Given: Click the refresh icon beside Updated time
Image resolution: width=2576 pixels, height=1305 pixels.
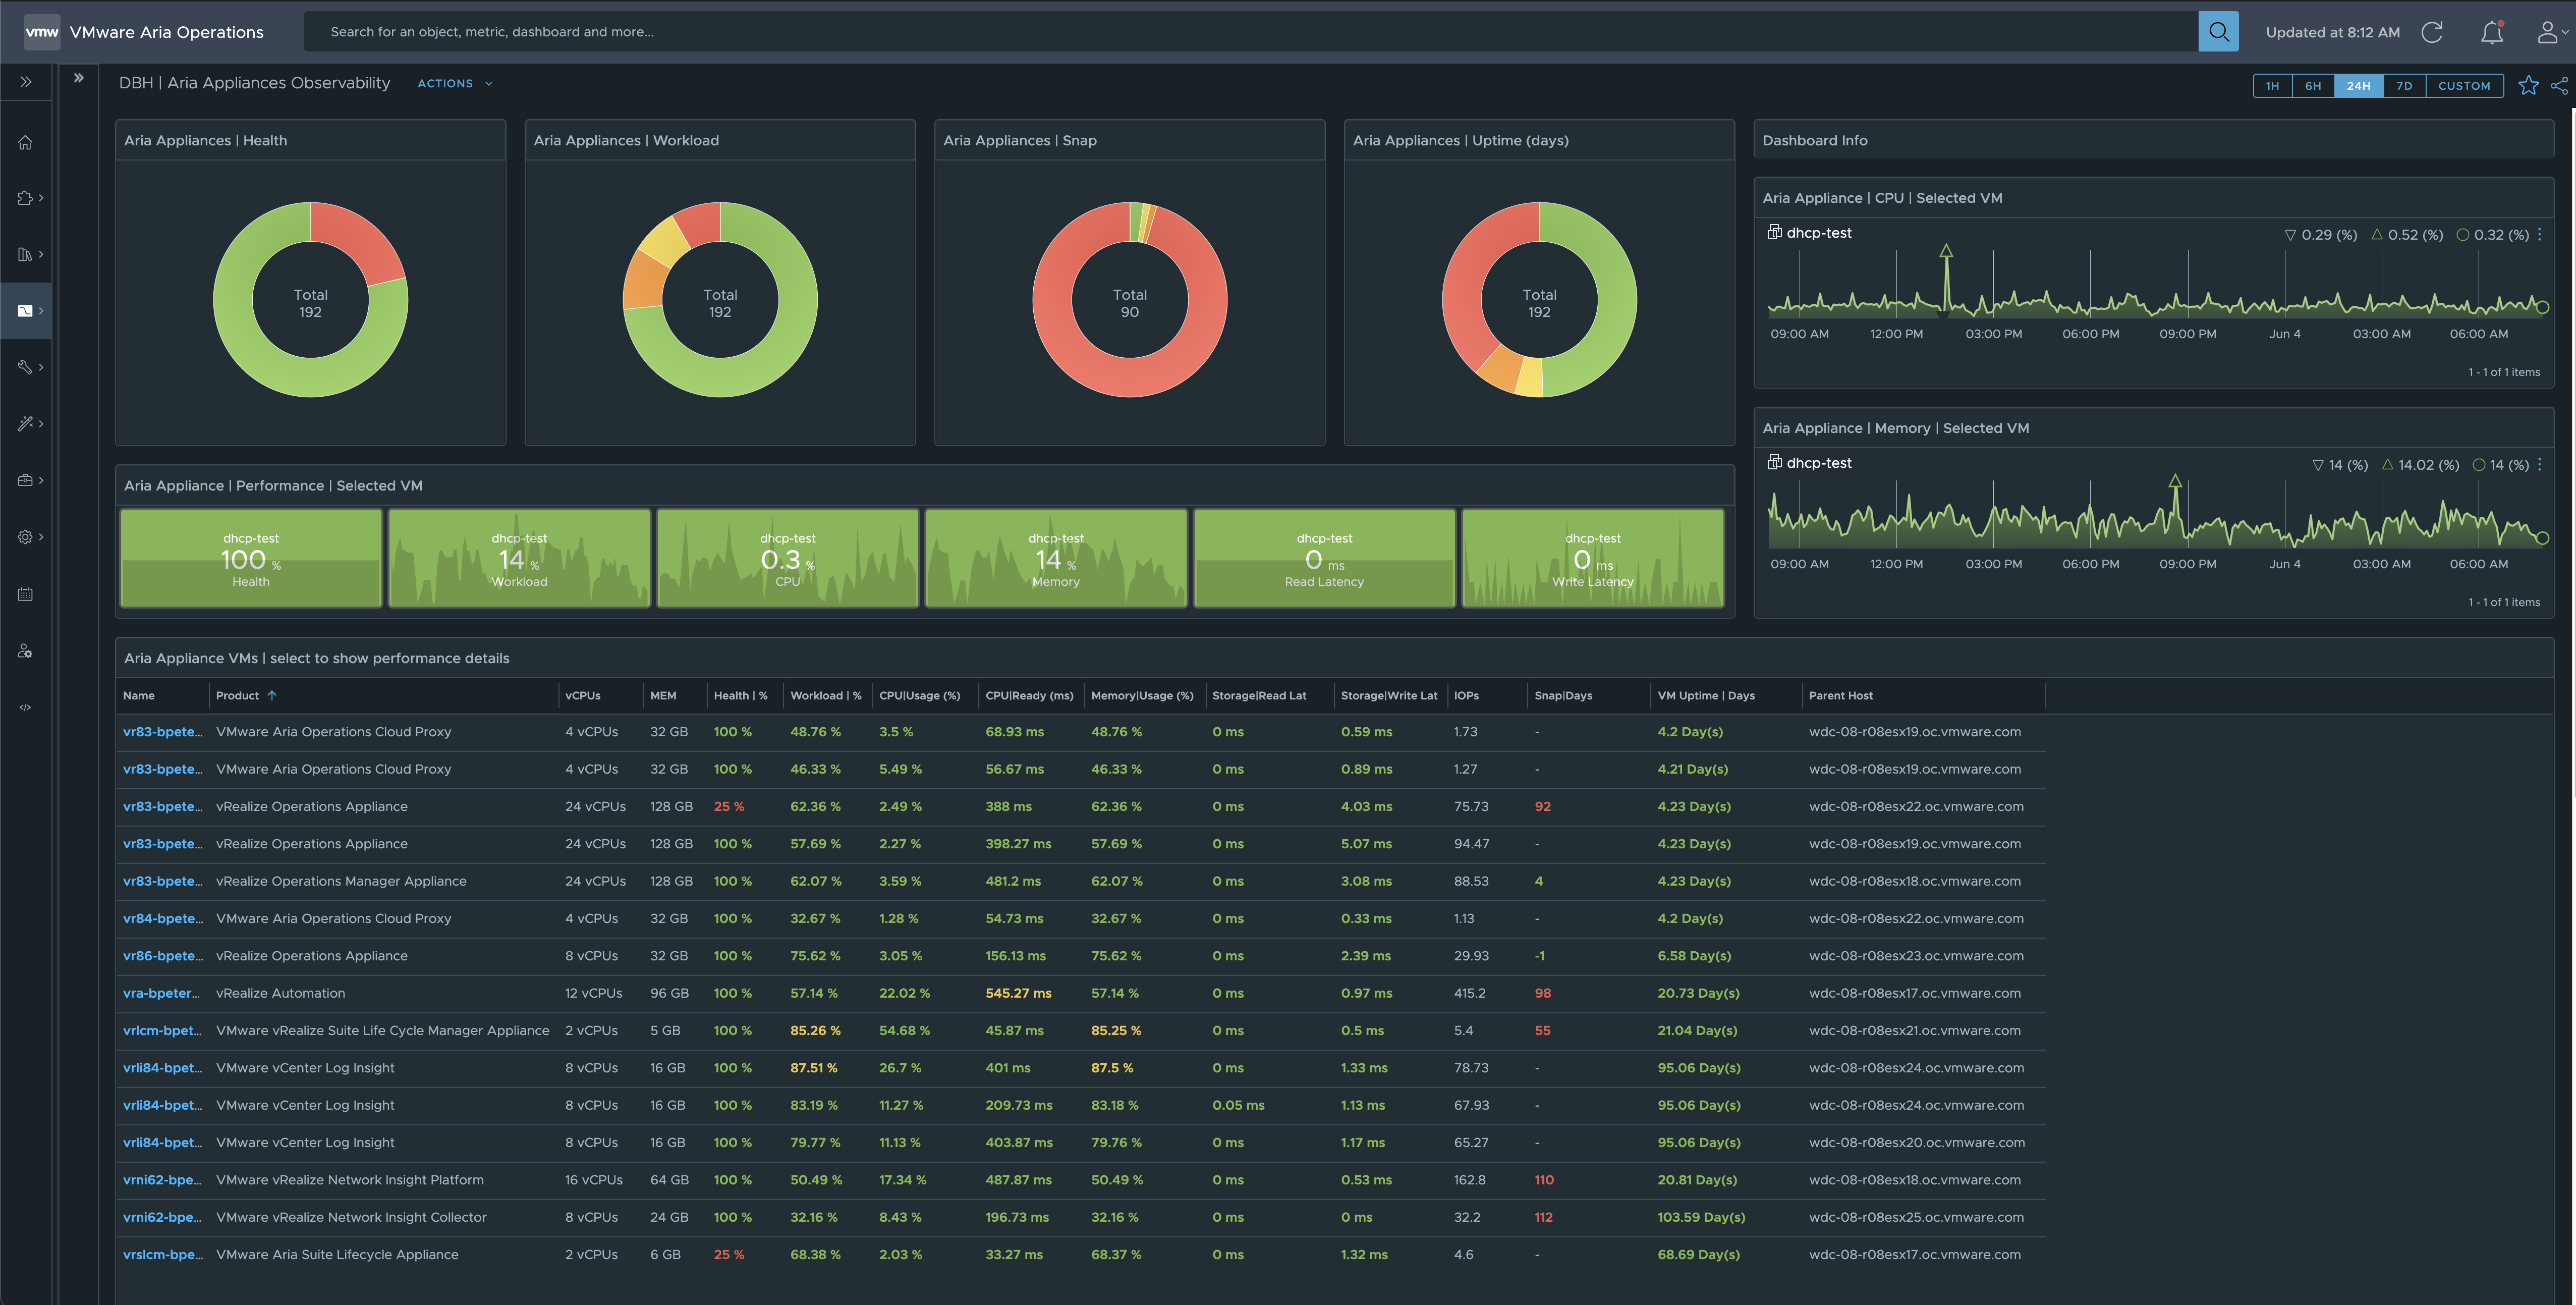Looking at the screenshot, I should point(2432,32).
